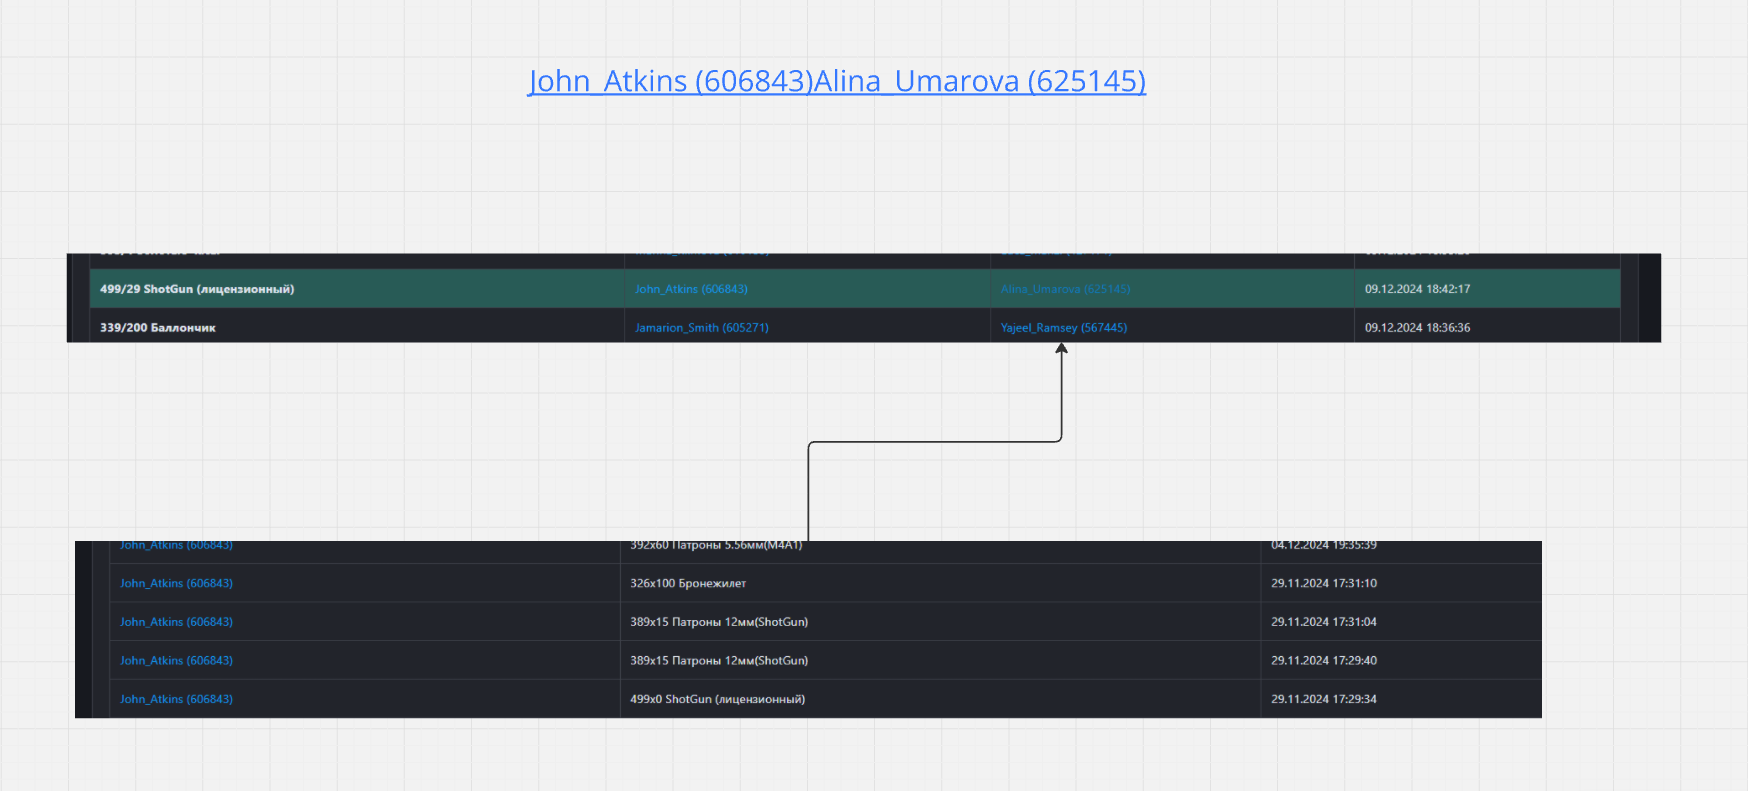Image resolution: width=1748 pixels, height=791 pixels.
Task: Click the 09.12.2024 18:36:36 timestamp
Action: tap(1417, 328)
